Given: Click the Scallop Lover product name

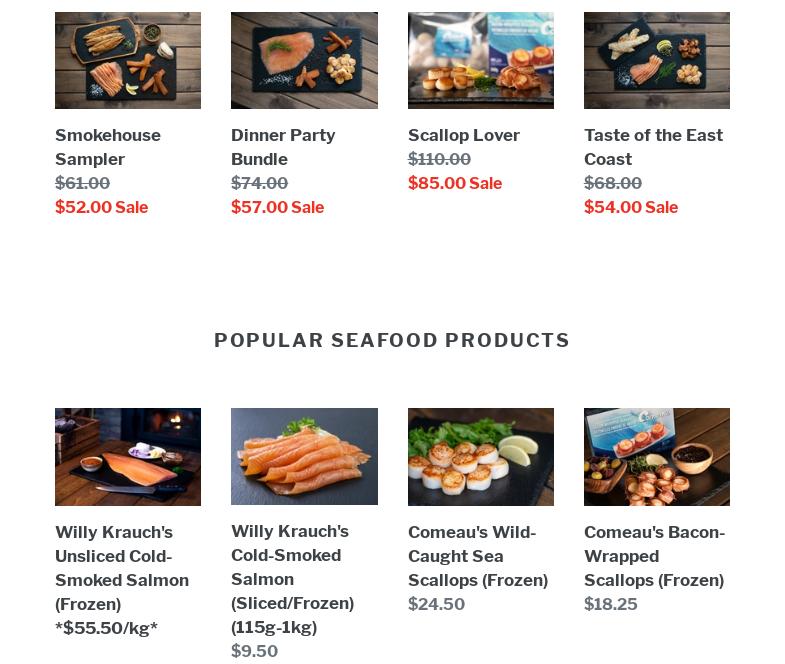Looking at the screenshot, I should pos(464,135).
